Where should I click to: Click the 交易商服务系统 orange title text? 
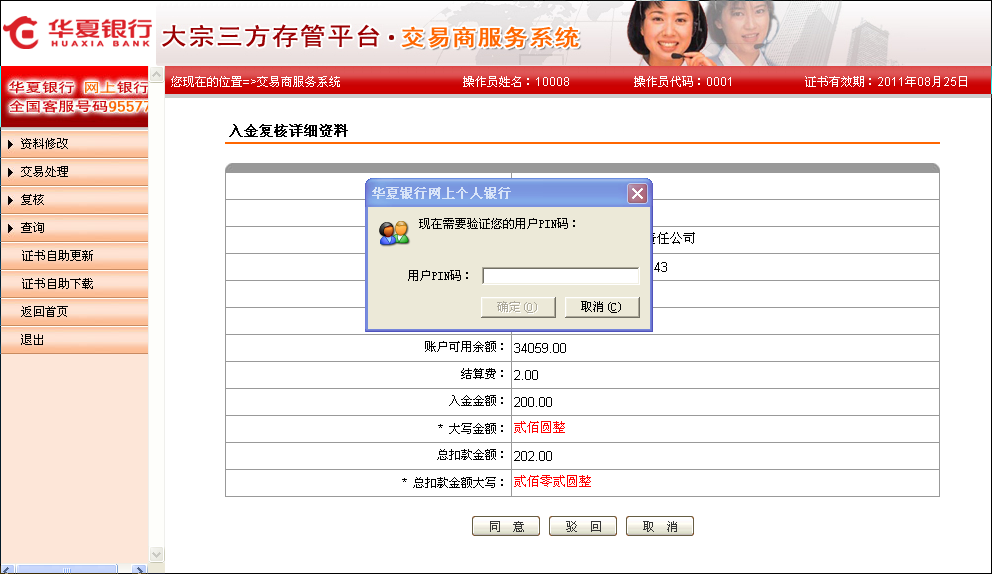(490, 38)
